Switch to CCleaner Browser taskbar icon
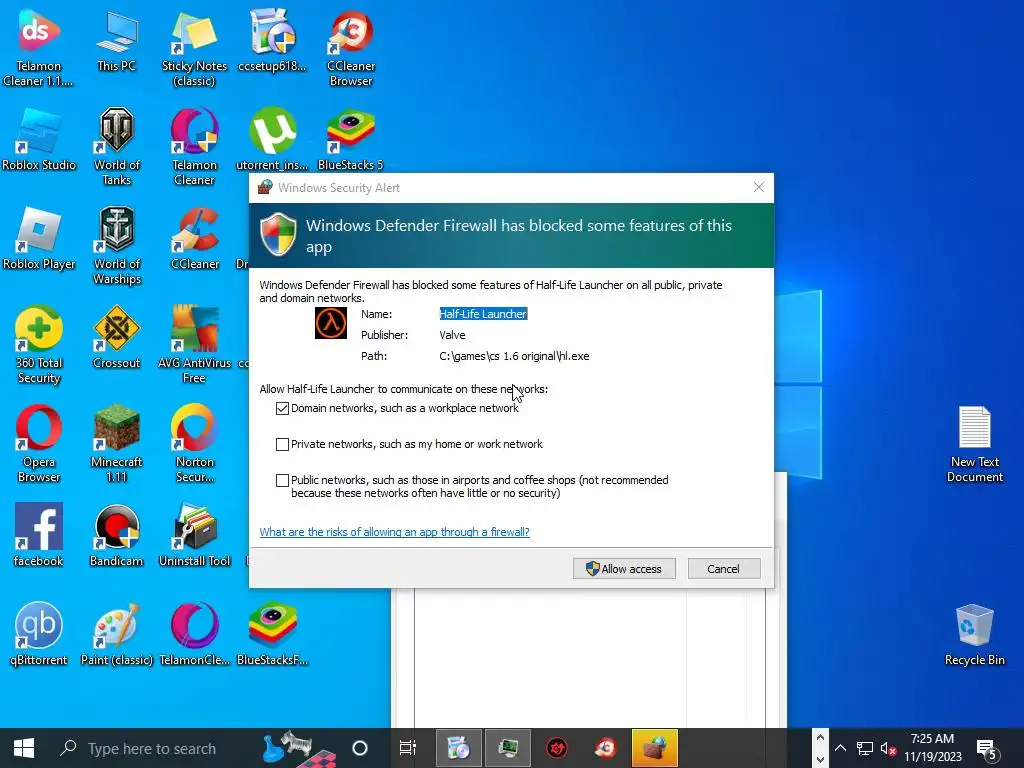Viewport: 1024px width, 768px height. coord(605,748)
